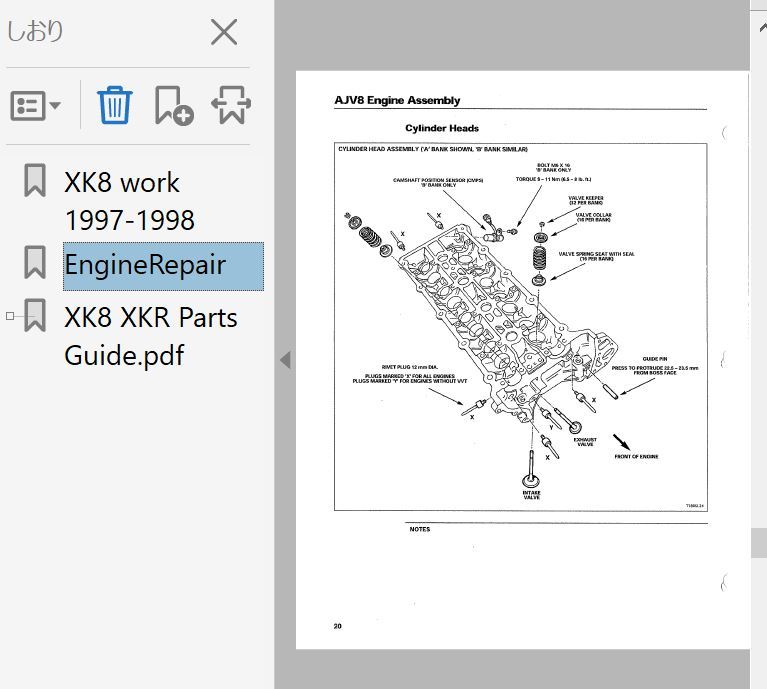Click the RIVET PLUG 12 mm DIA. label
Screen dimensions: 767x689
coord(410,367)
